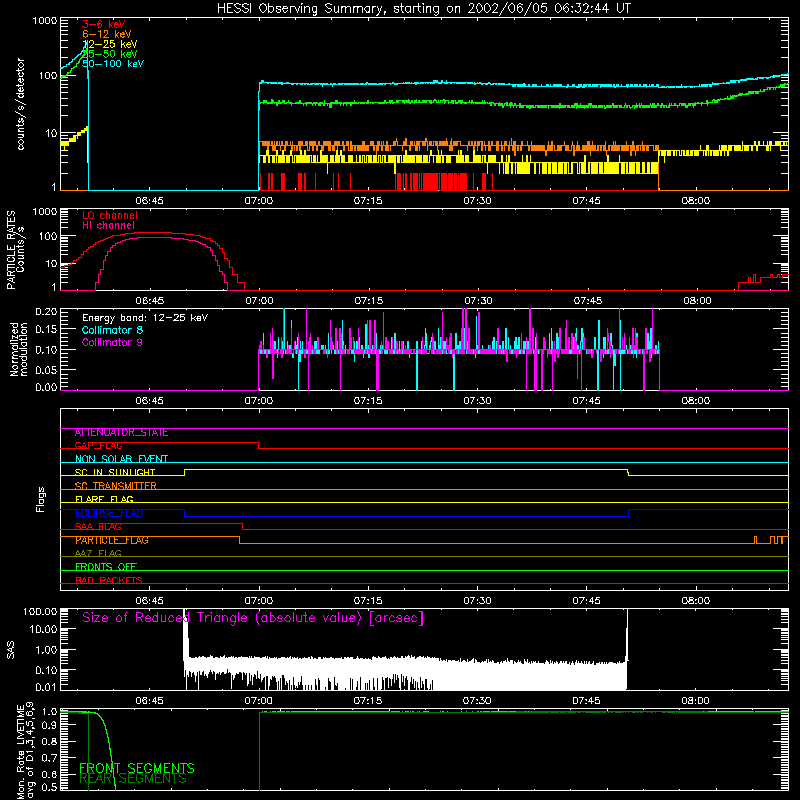Click the BAD_PACKETS flag label
This screenshot has height=800, width=800.
[x=109, y=580]
